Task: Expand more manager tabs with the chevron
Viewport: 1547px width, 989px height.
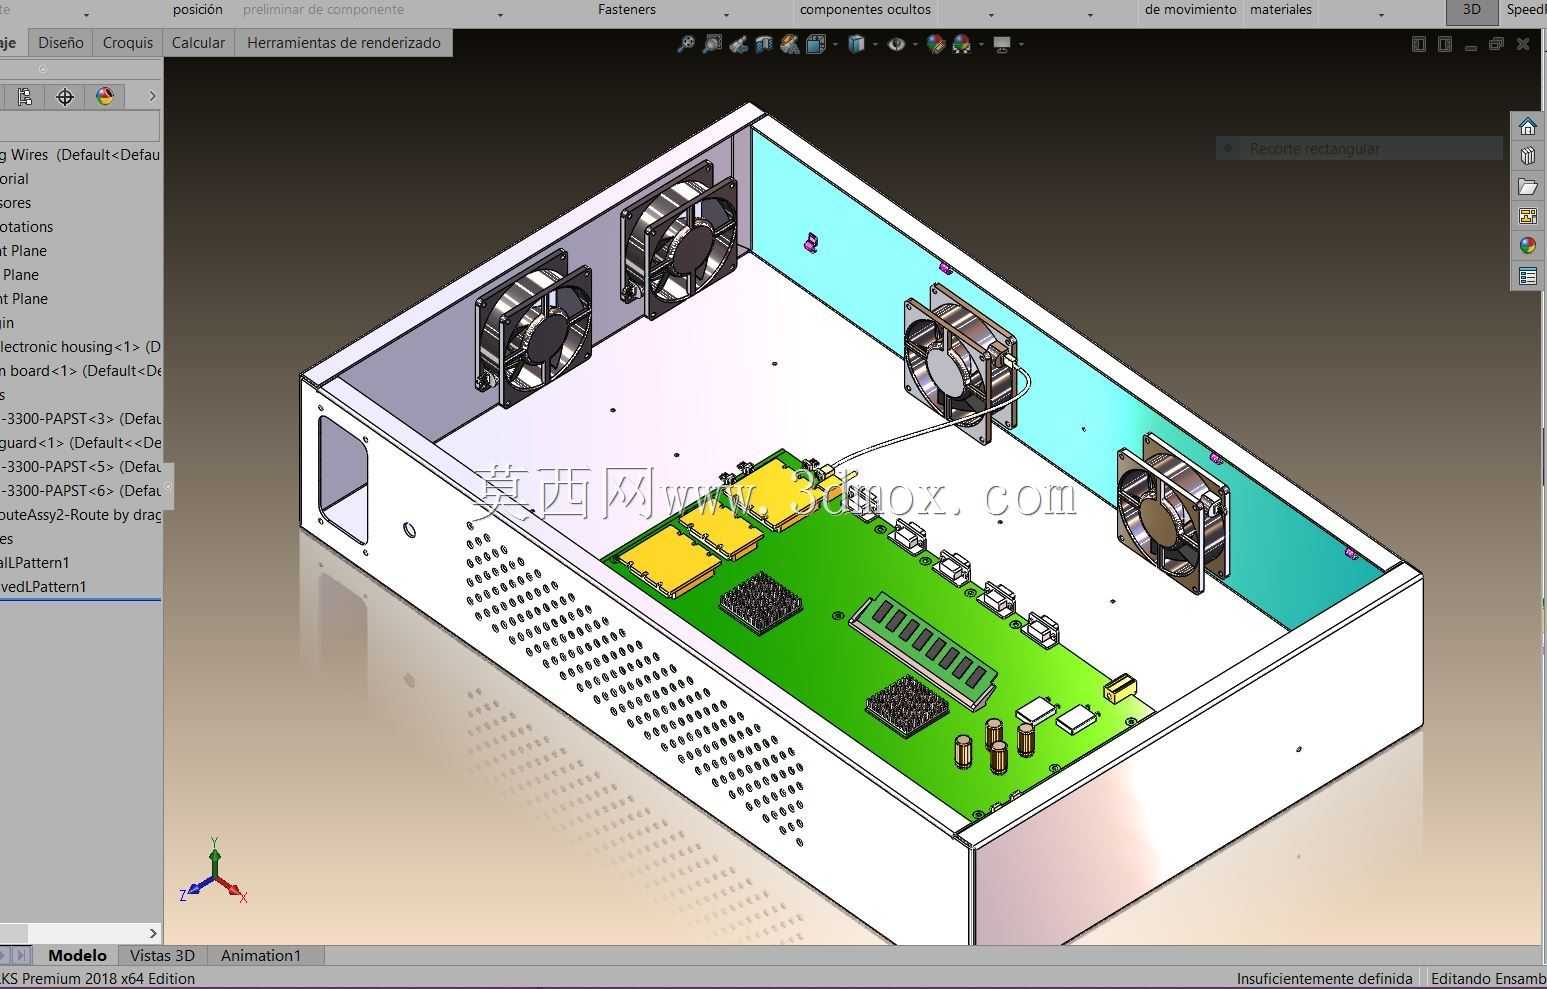Action: [x=152, y=96]
